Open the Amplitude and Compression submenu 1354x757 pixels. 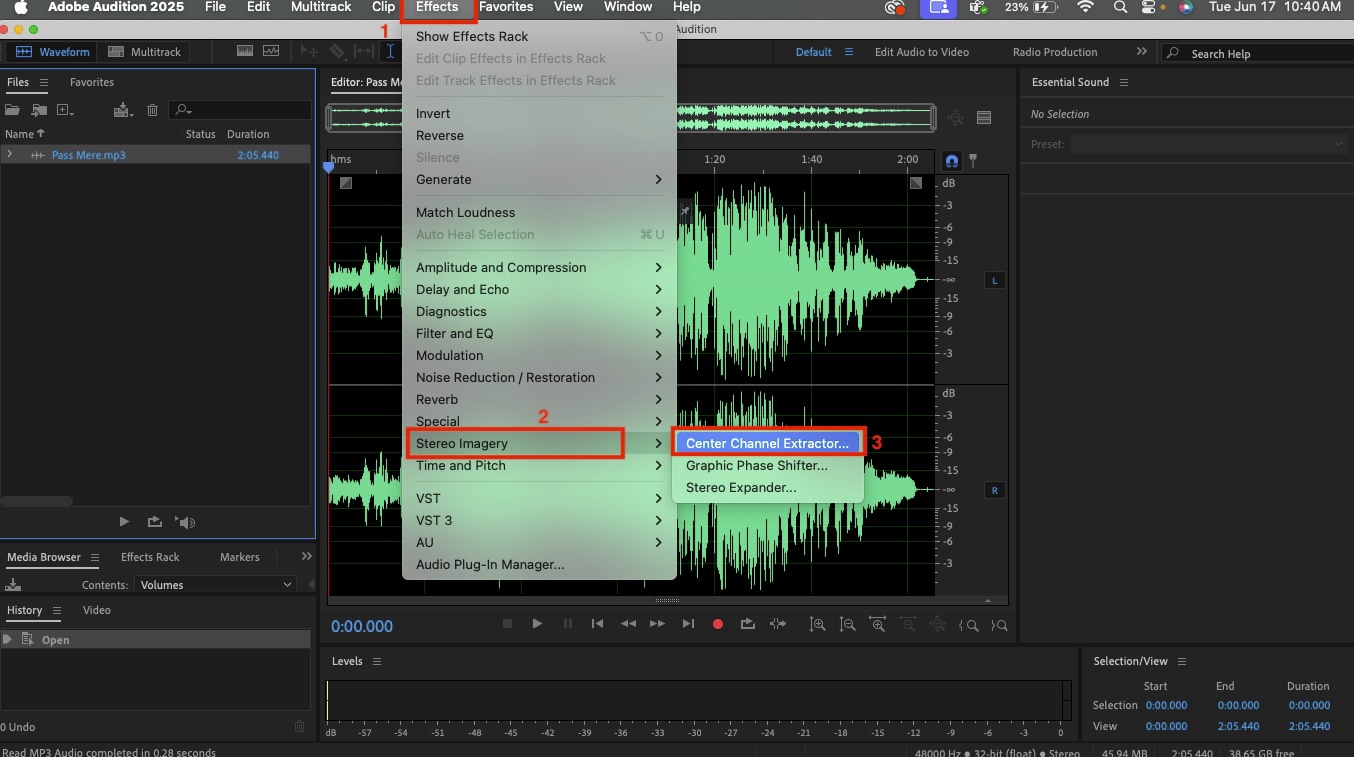pos(539,267)
